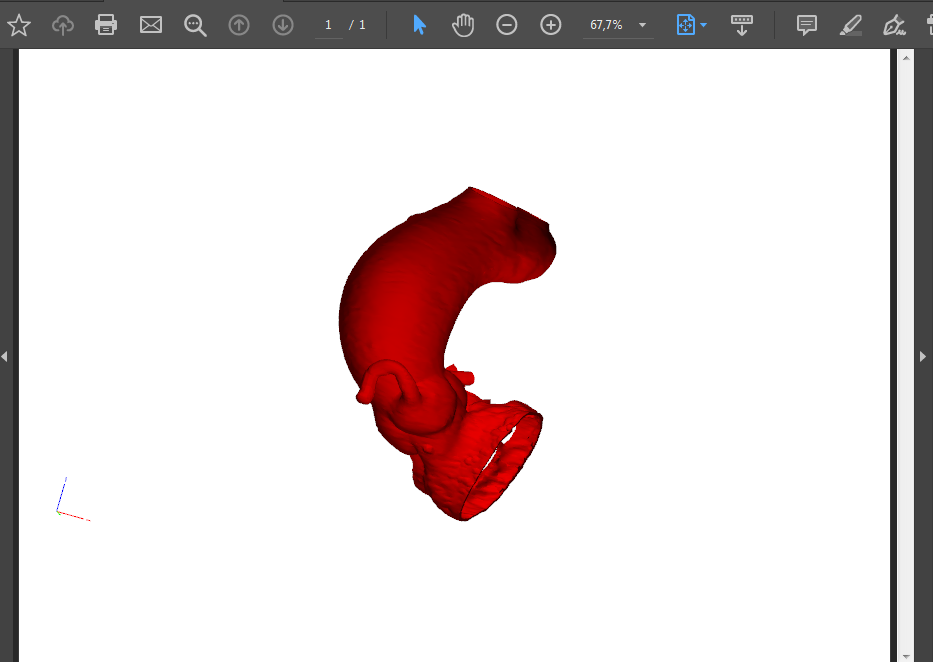Image resolution: width=933 pixels, height=662 pixels.
Task: Click the fit page scrolling mode icon
Action: tap(685, 25)
